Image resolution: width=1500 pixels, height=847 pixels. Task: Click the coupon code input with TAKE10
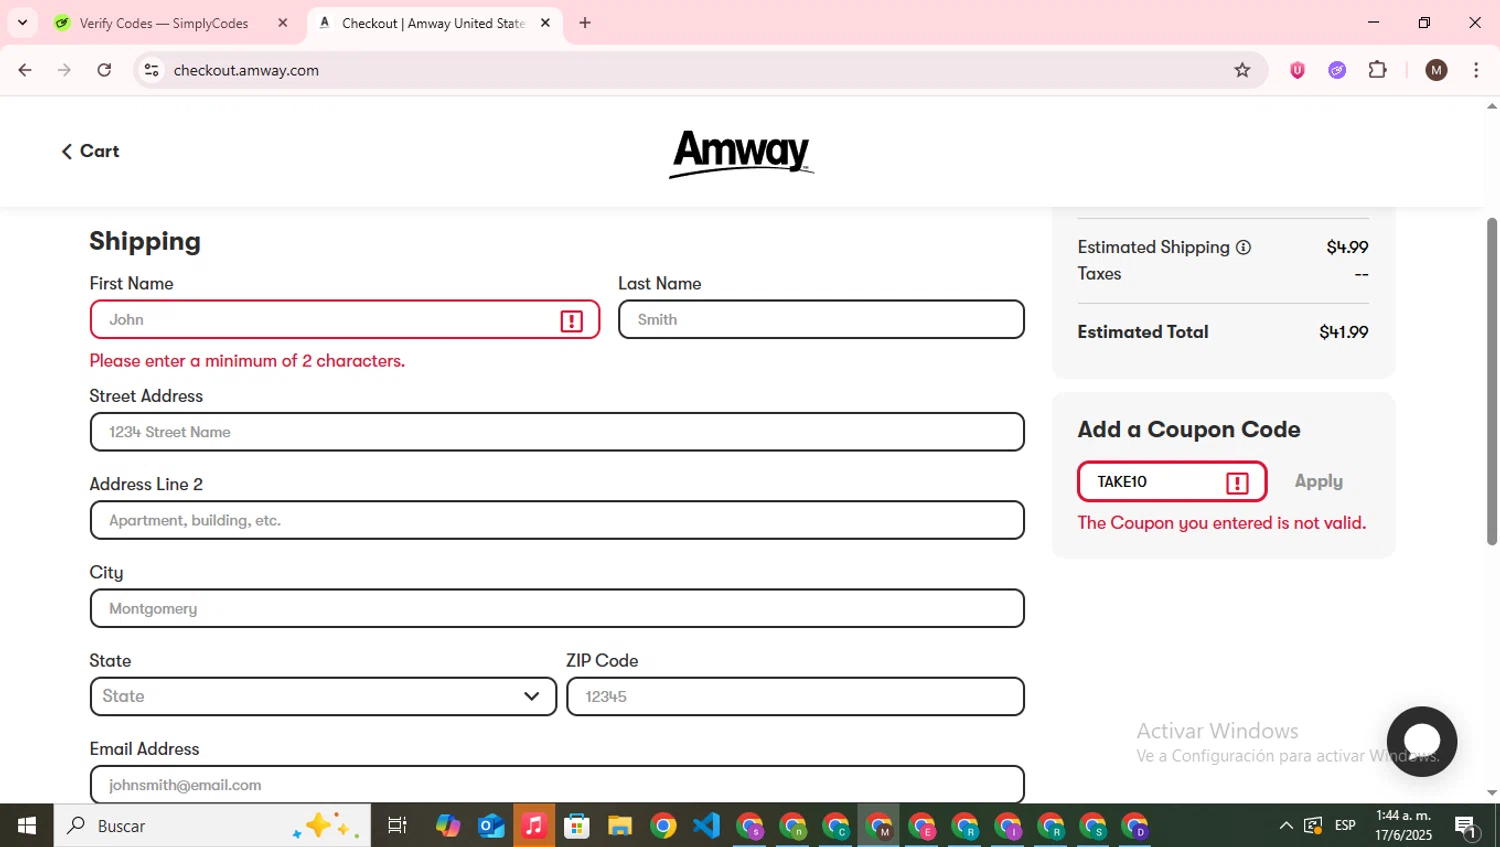[1172, 482]
